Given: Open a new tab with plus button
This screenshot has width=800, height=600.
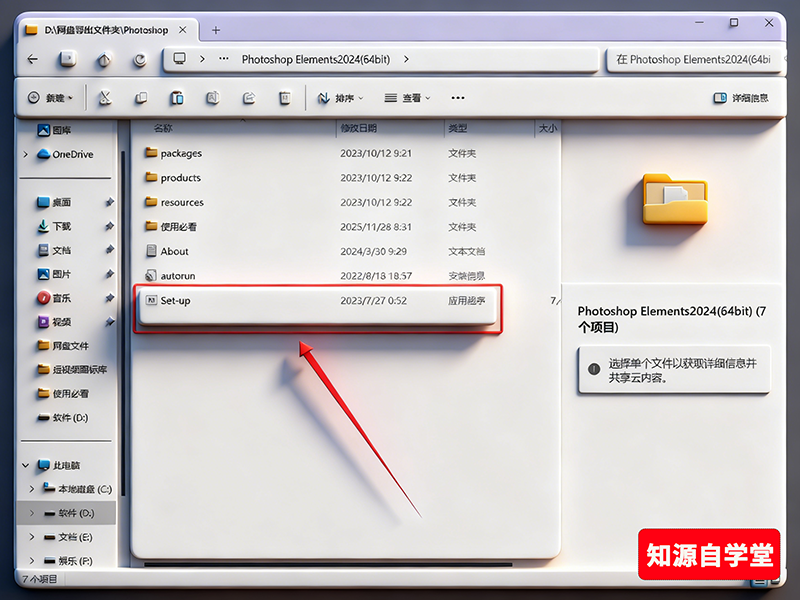Looking at the screenshot, I should pyautogui.click(x=215, y=30).
